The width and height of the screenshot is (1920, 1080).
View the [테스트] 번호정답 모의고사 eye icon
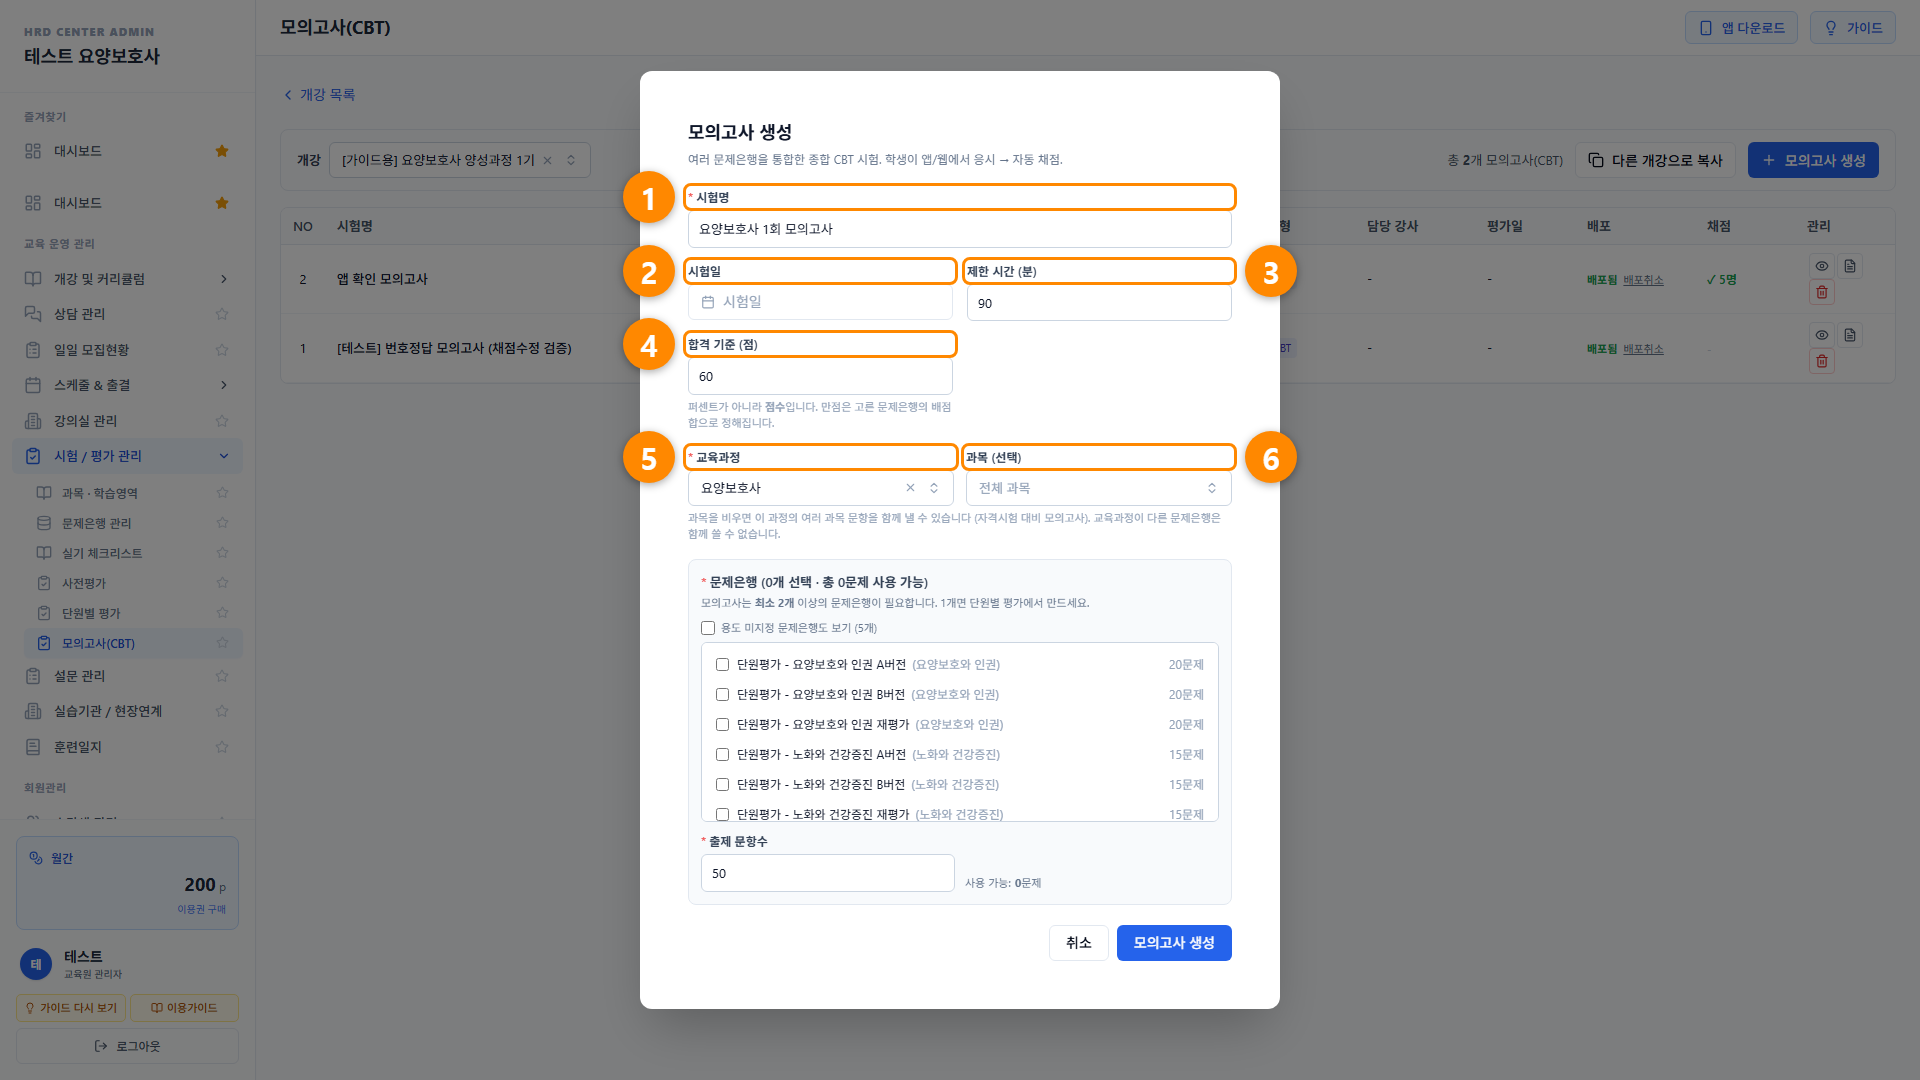[x=1821, y=335]
